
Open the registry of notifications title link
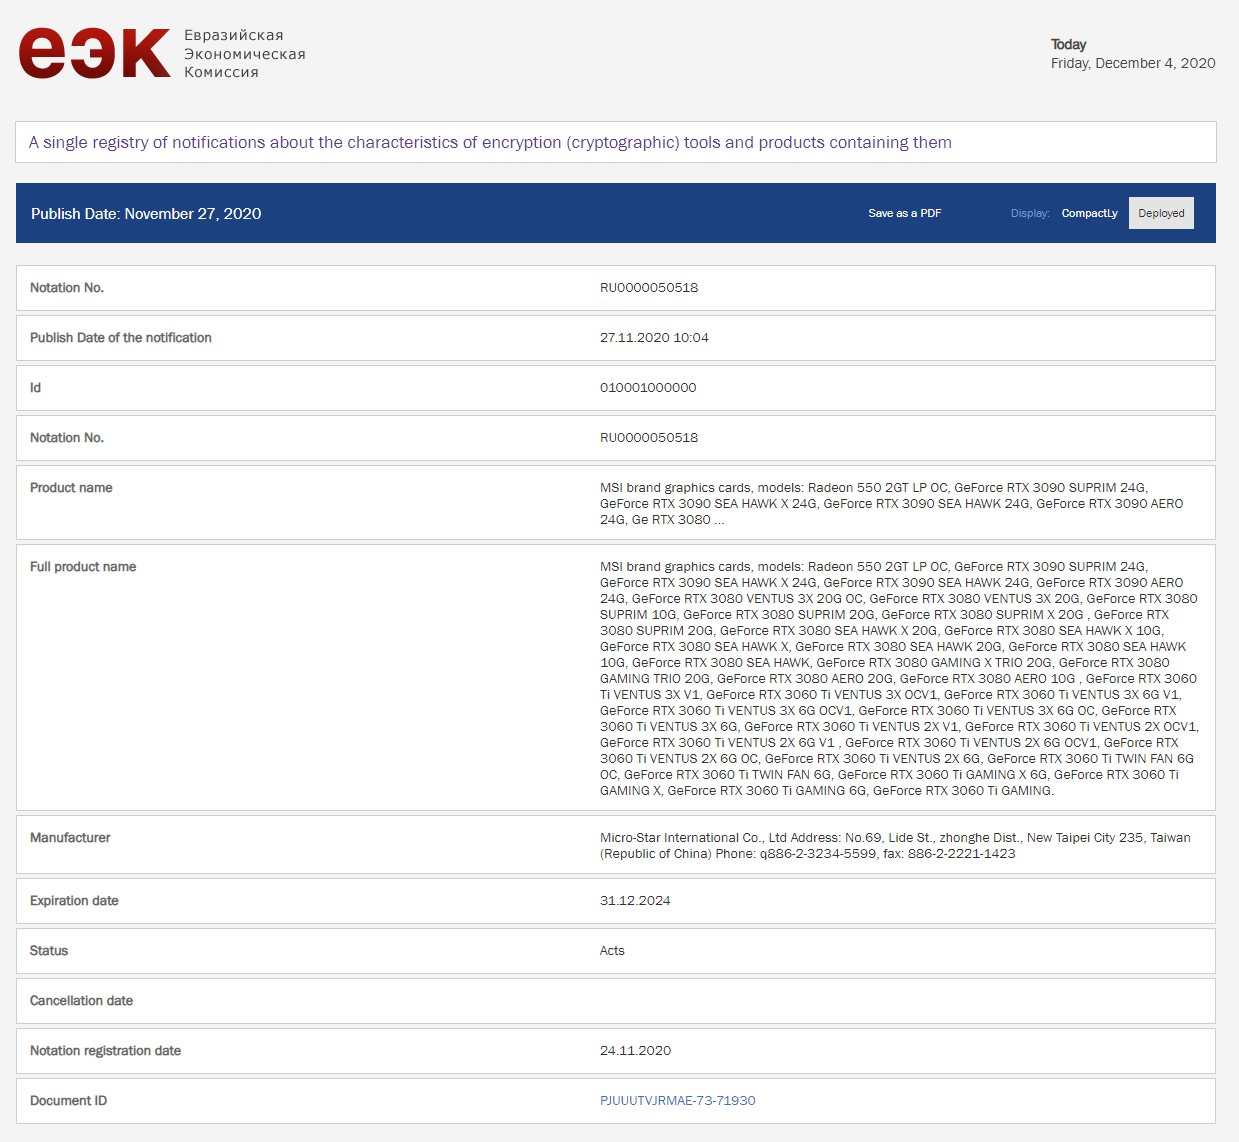click(490, 142)
